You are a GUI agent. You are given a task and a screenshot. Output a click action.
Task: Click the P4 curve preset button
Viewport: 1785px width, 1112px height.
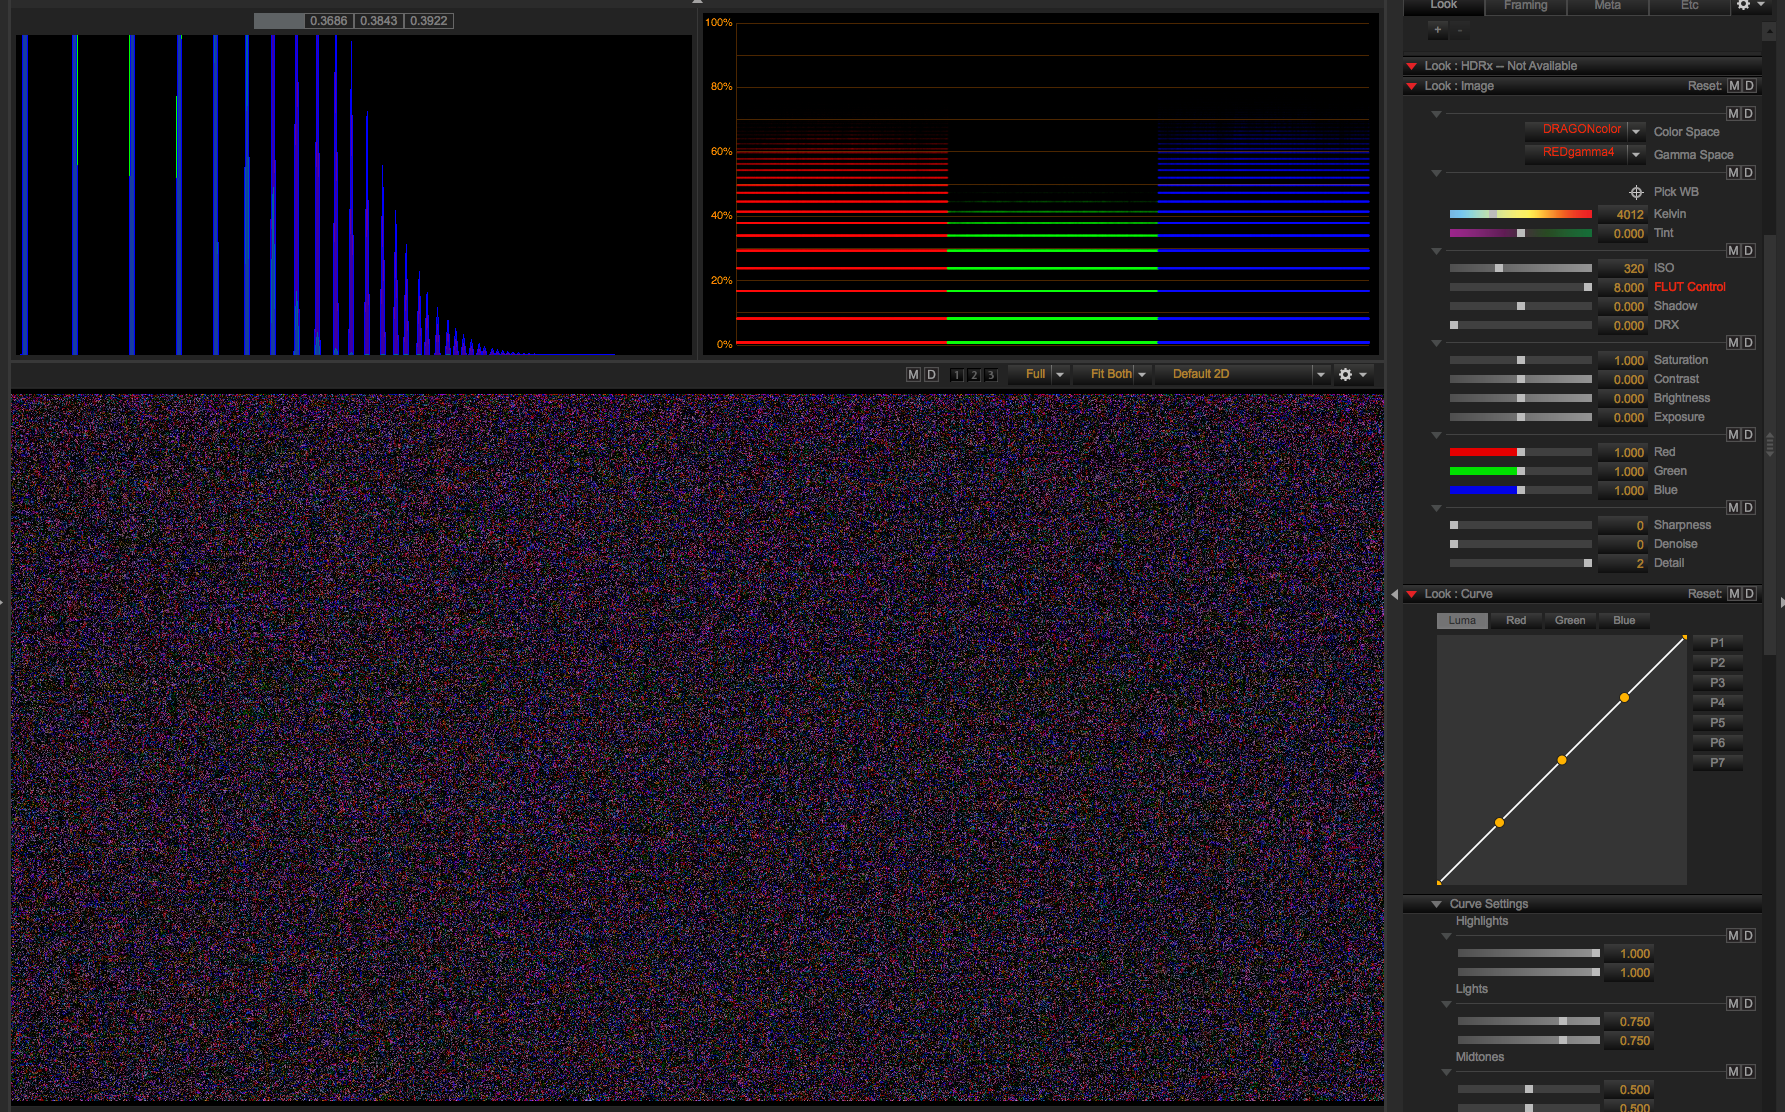click(1717, 703)
